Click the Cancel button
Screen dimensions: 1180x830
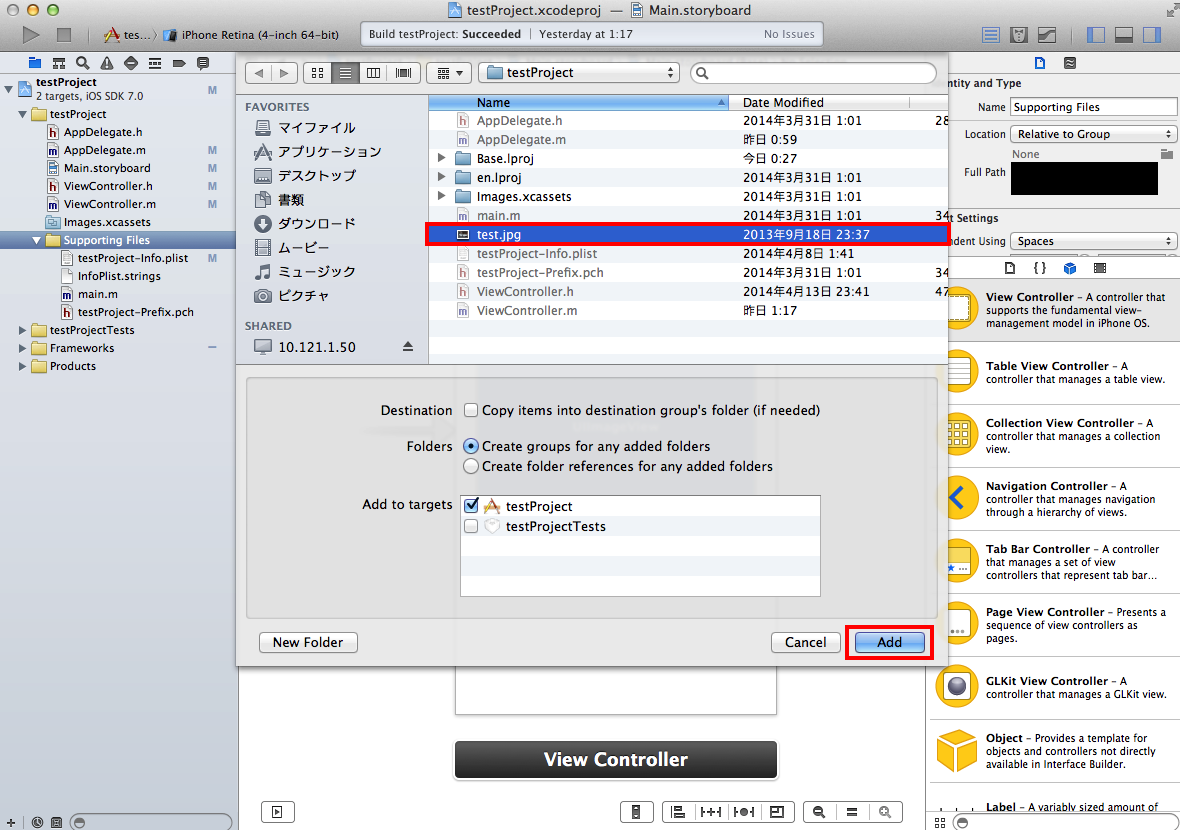805,643
